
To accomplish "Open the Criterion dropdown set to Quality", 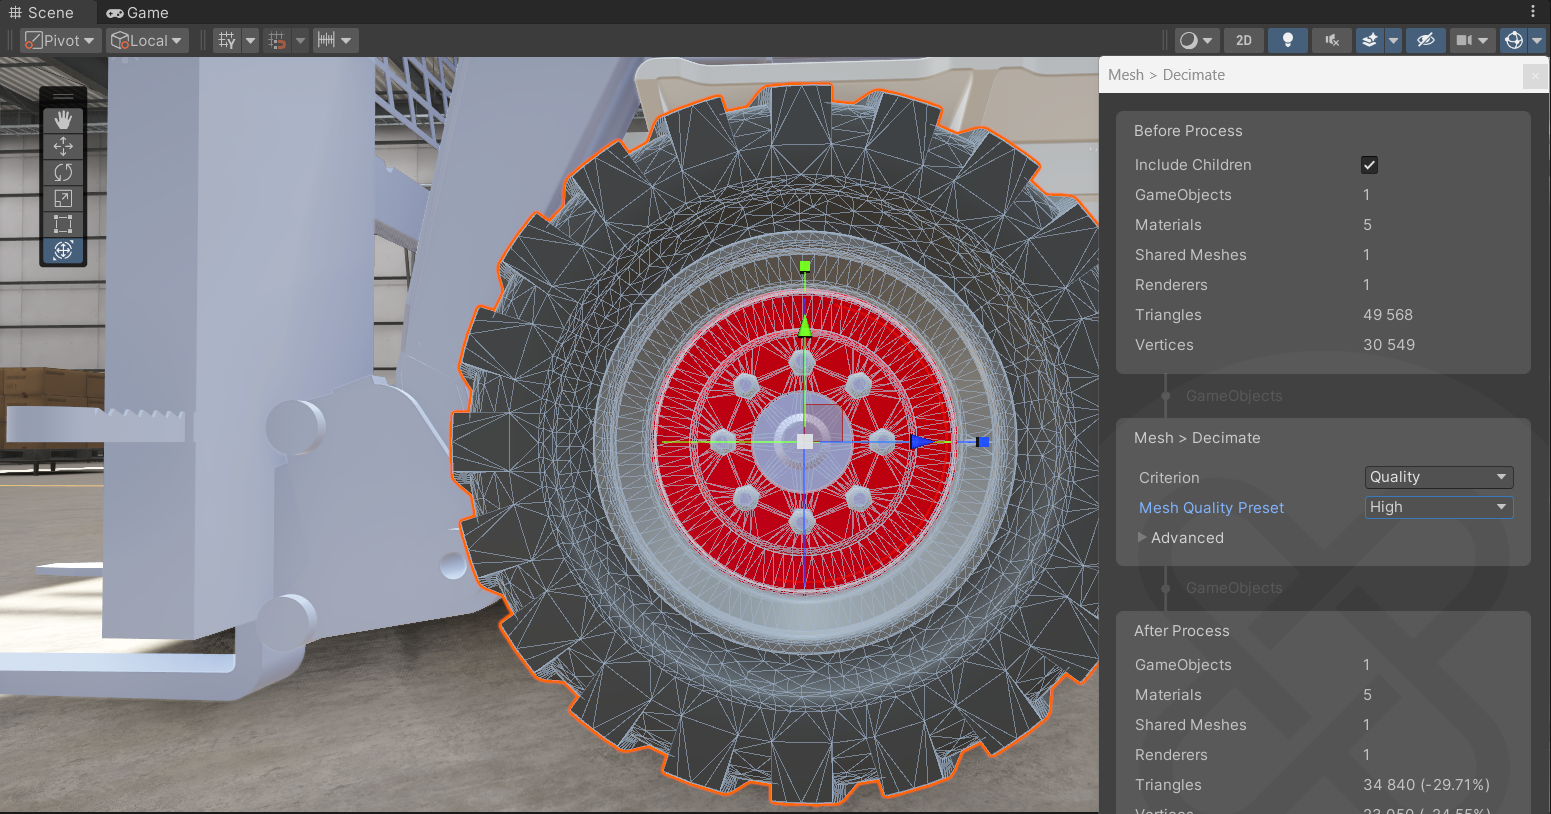I will (x=1438, y=477).
